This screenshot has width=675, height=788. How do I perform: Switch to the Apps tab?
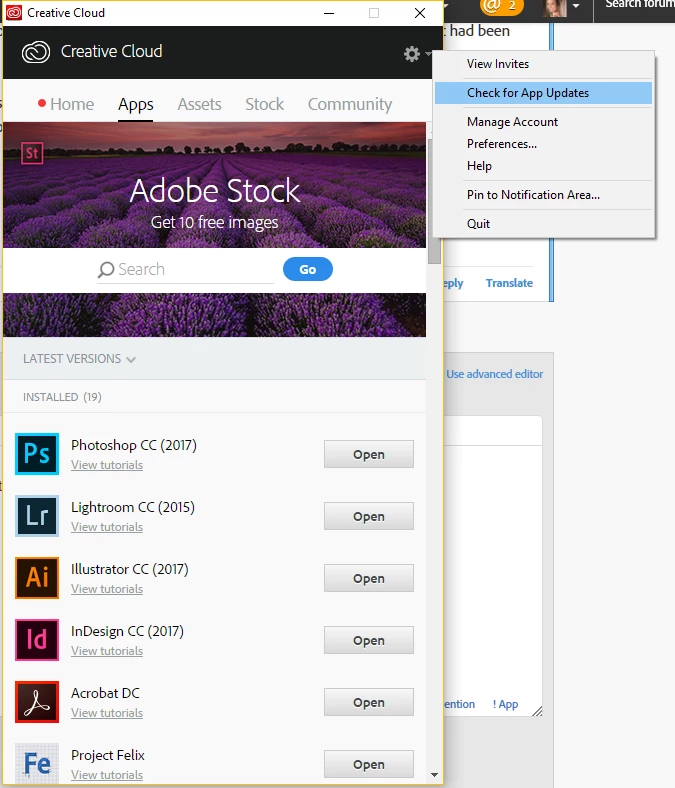click(136, 104)
